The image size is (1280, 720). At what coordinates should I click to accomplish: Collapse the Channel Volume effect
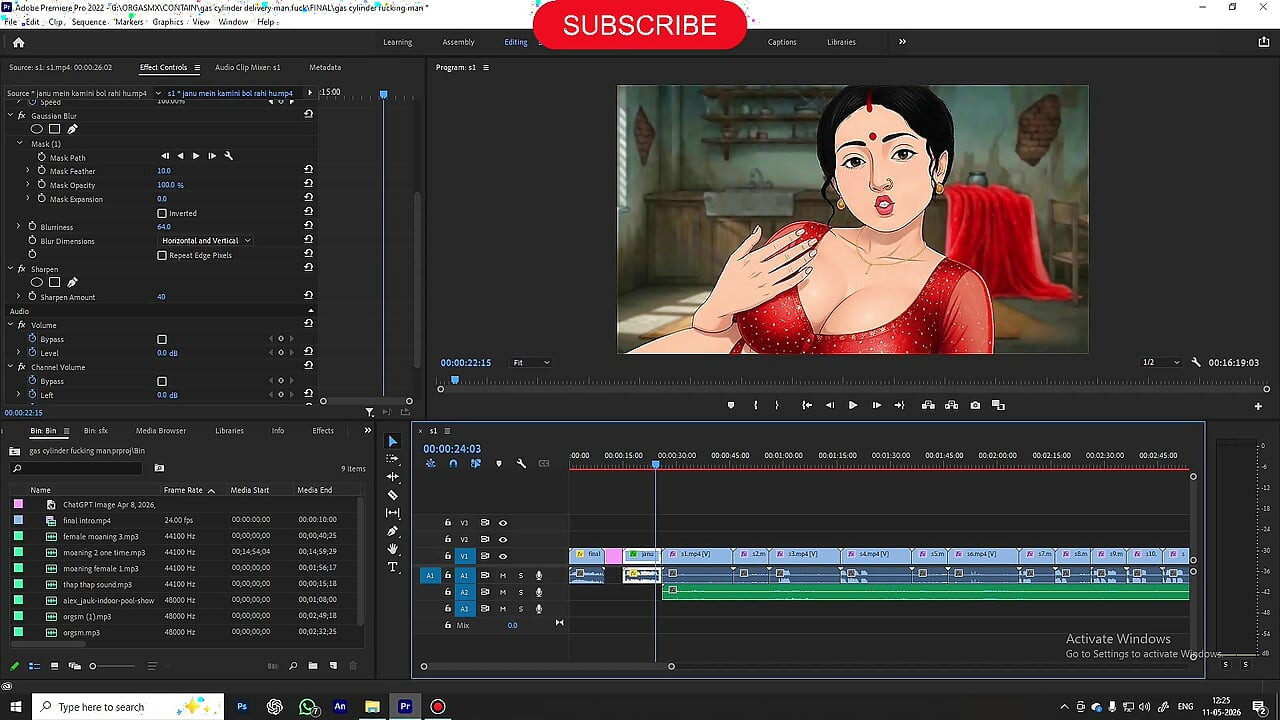pos(10,367)
